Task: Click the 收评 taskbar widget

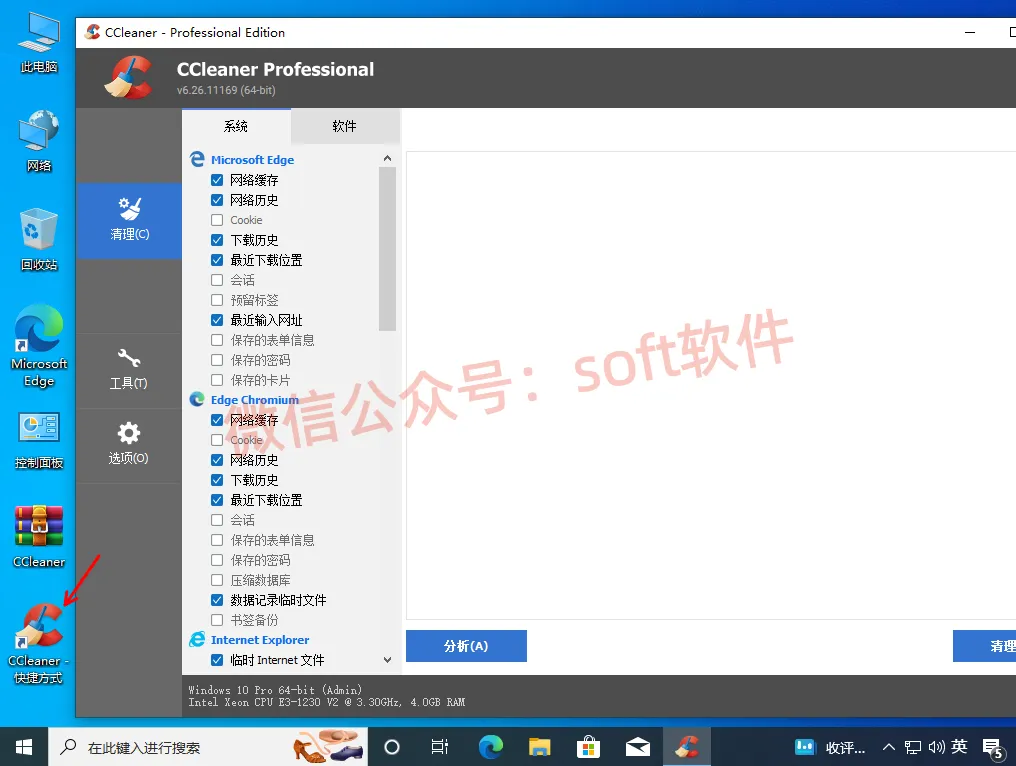Action: [x=830, y=747]
